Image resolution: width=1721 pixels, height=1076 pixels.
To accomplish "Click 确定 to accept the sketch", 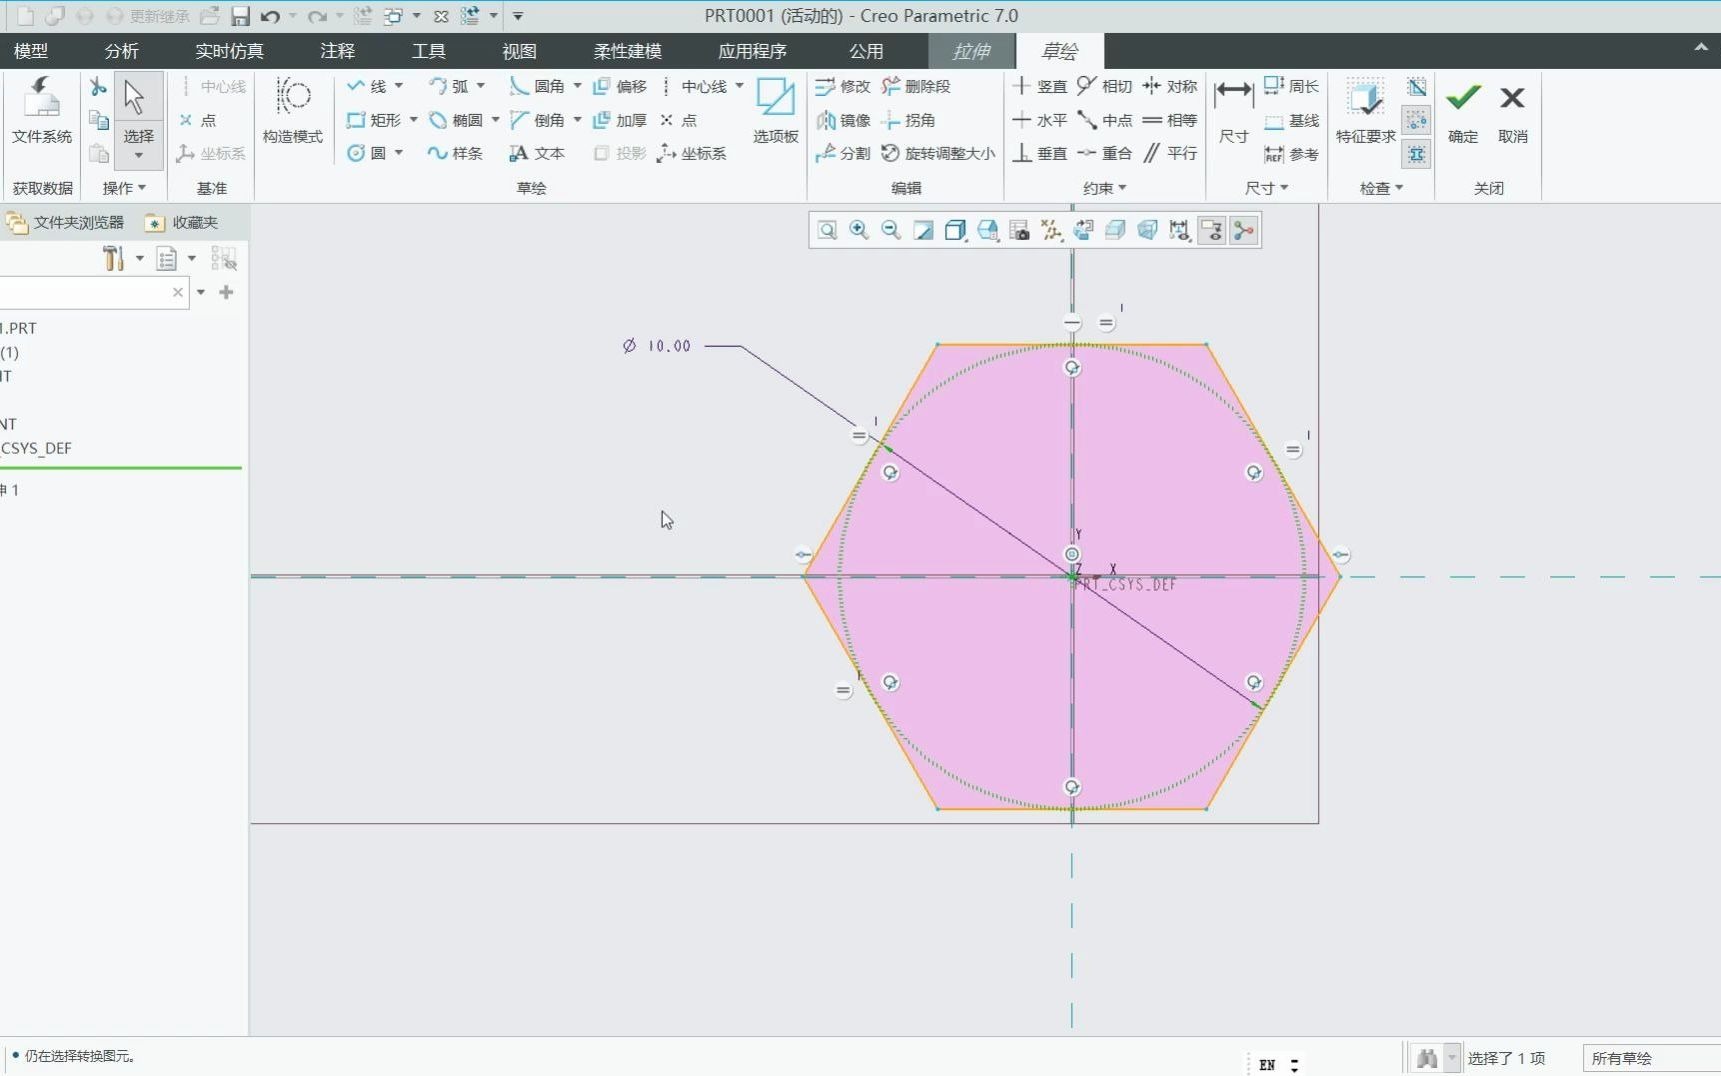I will (1462, 110).
